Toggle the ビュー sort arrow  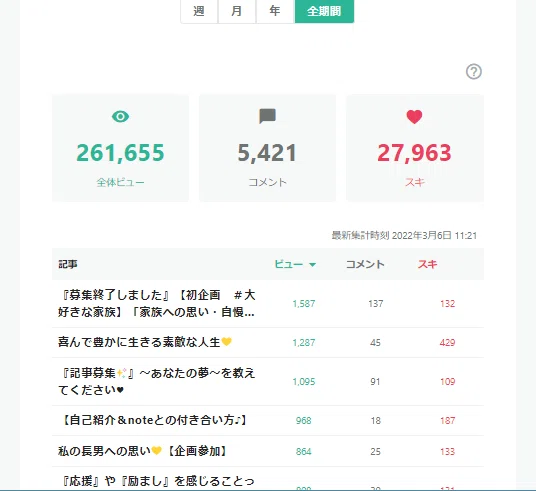point(312,265)
